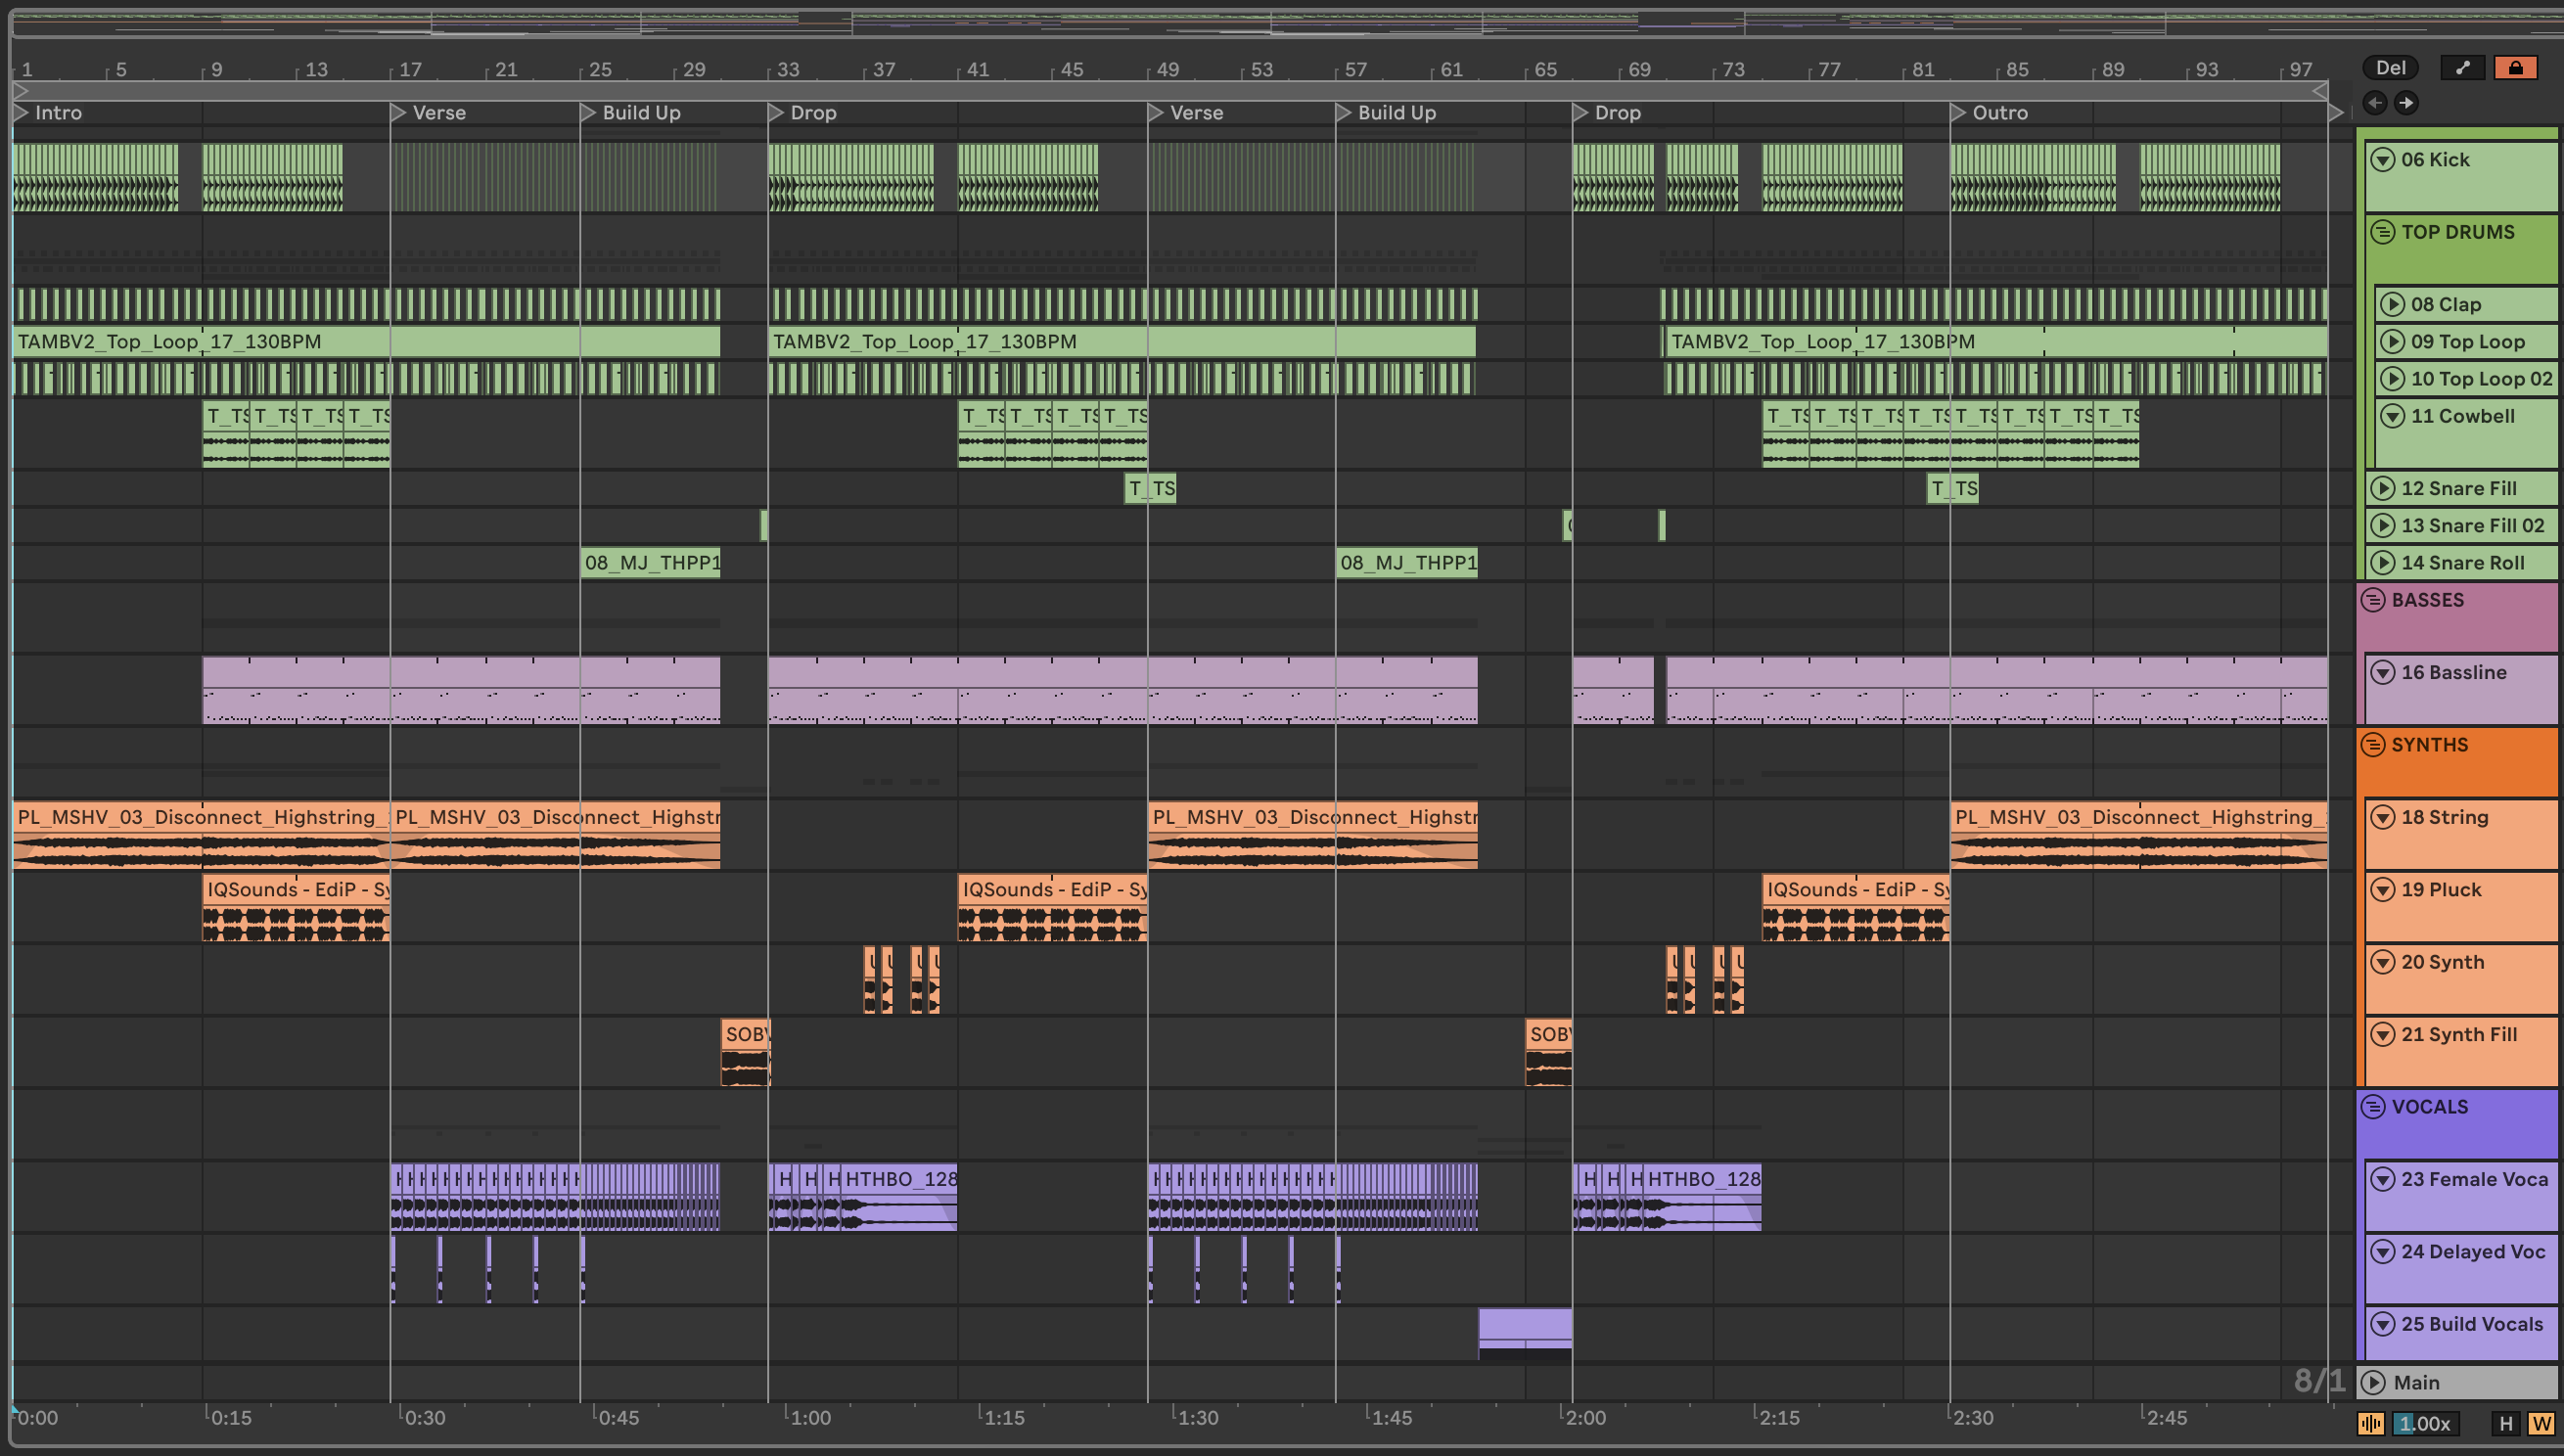Collapse the TOP DRUMS group track
Image resolution: width=2564 pixels, height=1456 pixels.
pyautogui.click(x=2383, y=232)
